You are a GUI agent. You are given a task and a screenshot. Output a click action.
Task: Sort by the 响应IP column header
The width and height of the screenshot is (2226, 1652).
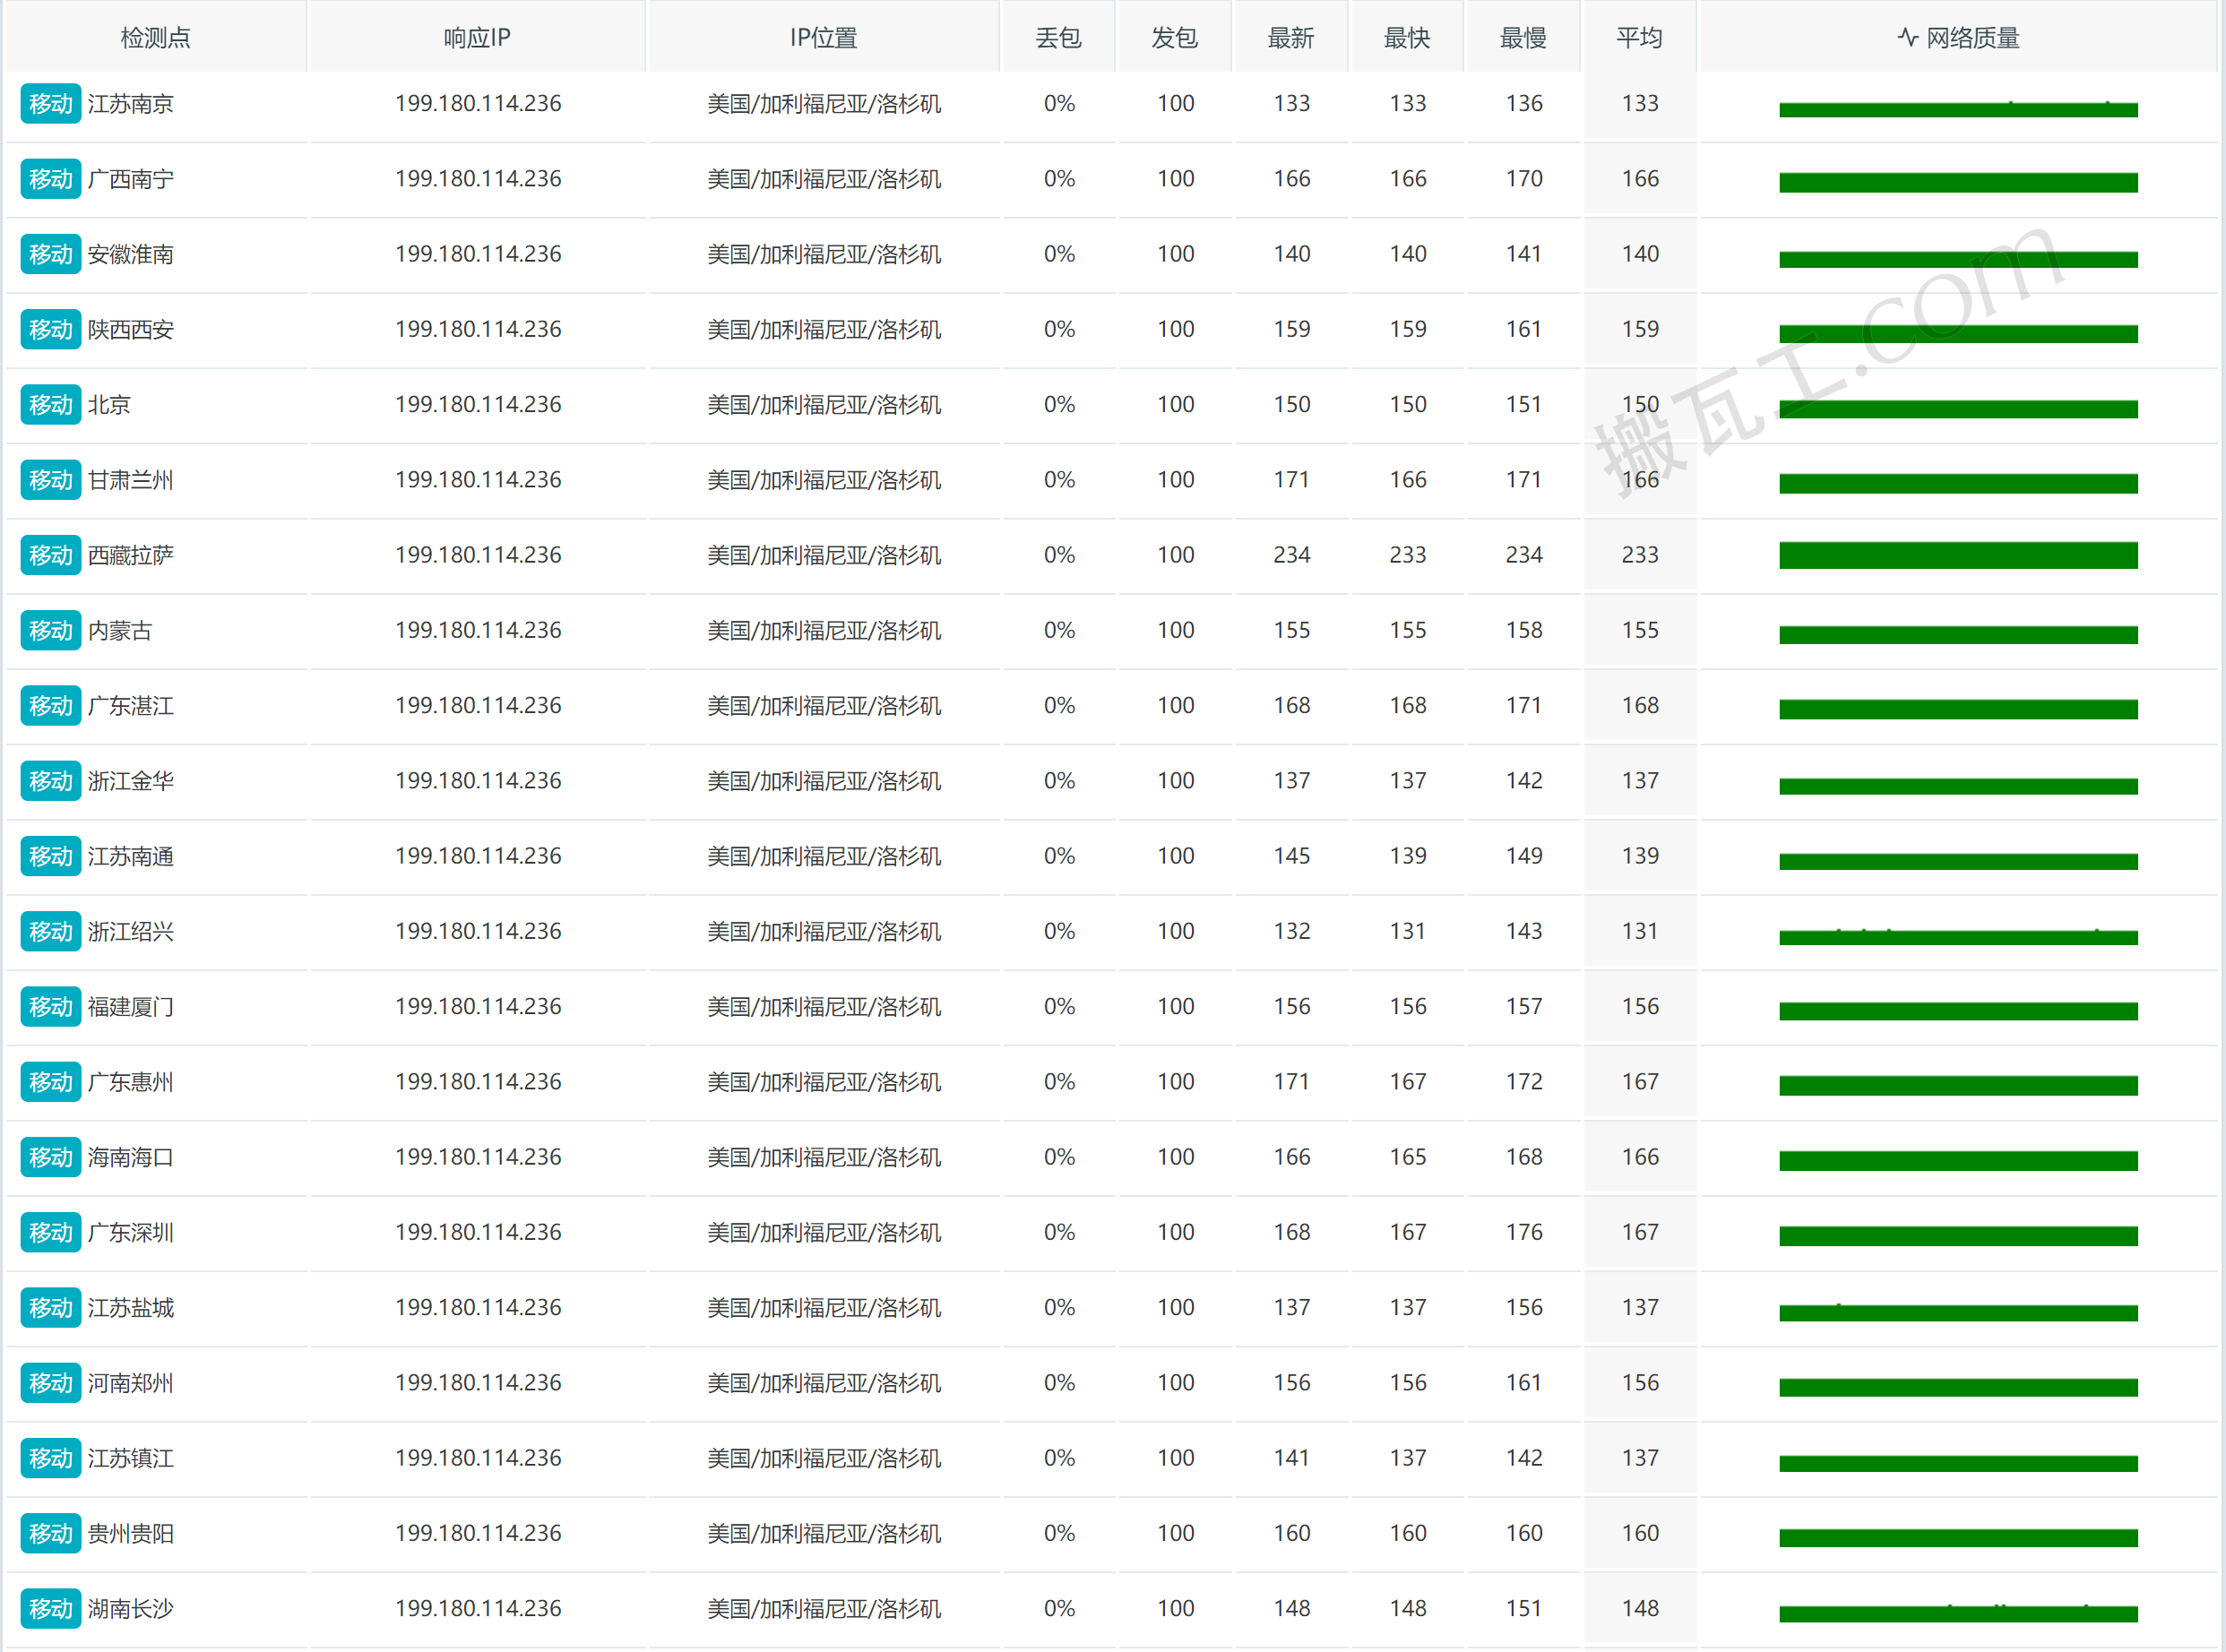click(x=477, y=38)
